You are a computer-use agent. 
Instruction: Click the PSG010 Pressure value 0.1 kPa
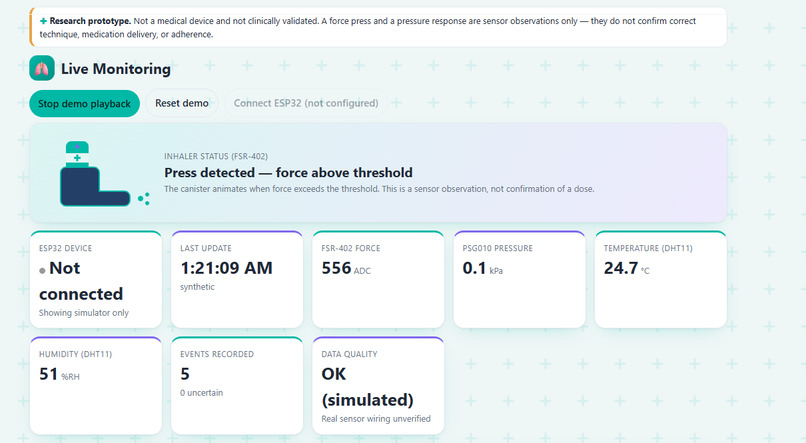click(482, 268)
